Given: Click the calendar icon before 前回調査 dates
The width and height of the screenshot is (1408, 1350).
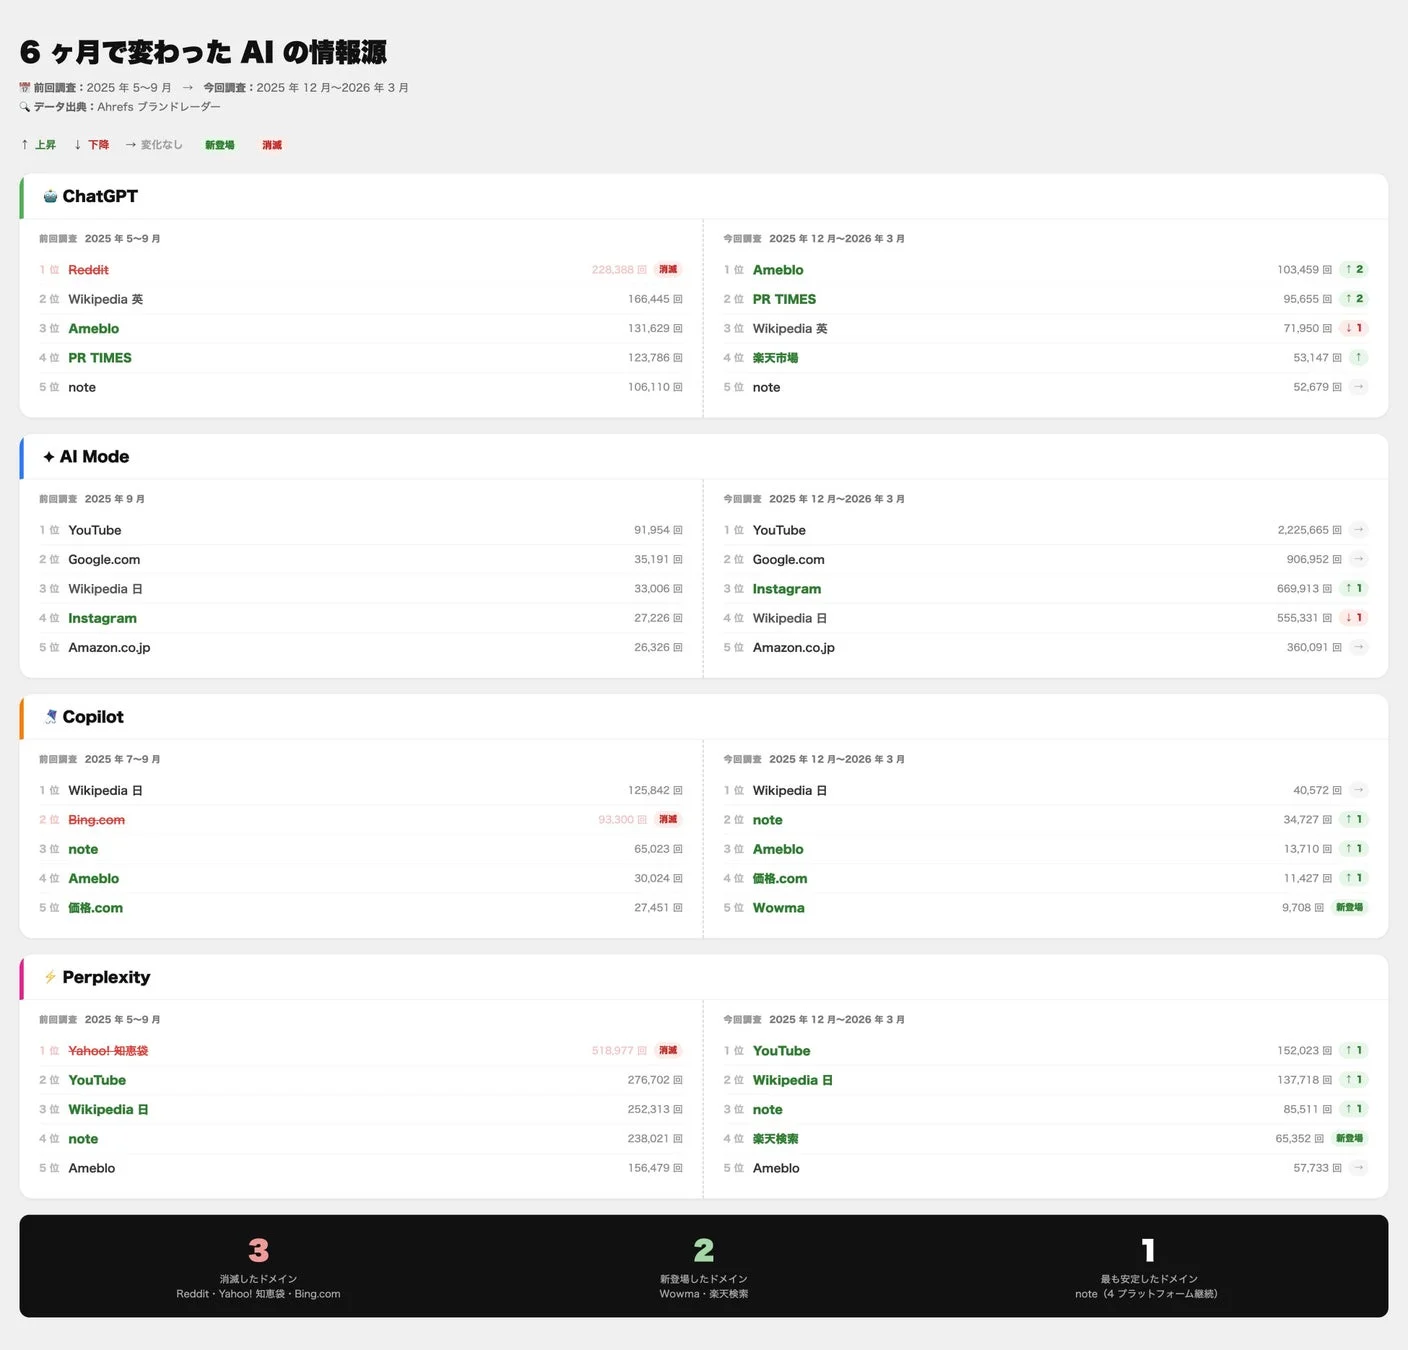Looking at the screenshot, I should coord(23,87).
